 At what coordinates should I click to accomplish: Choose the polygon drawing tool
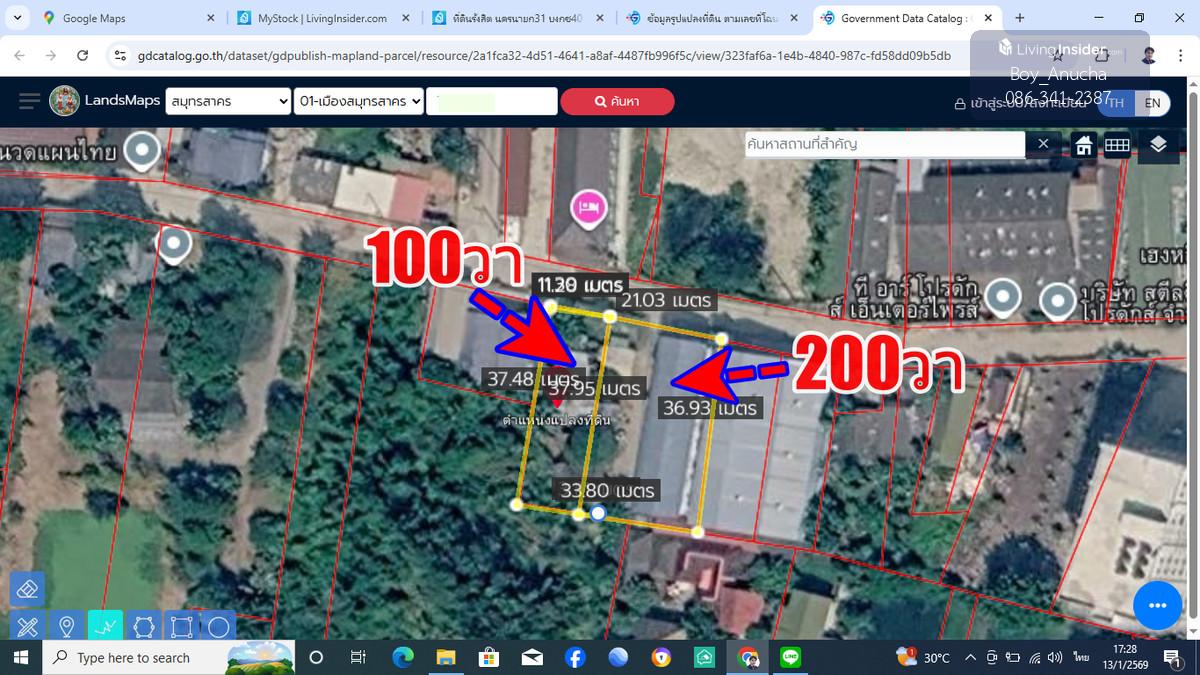click(x=143, y=627)
